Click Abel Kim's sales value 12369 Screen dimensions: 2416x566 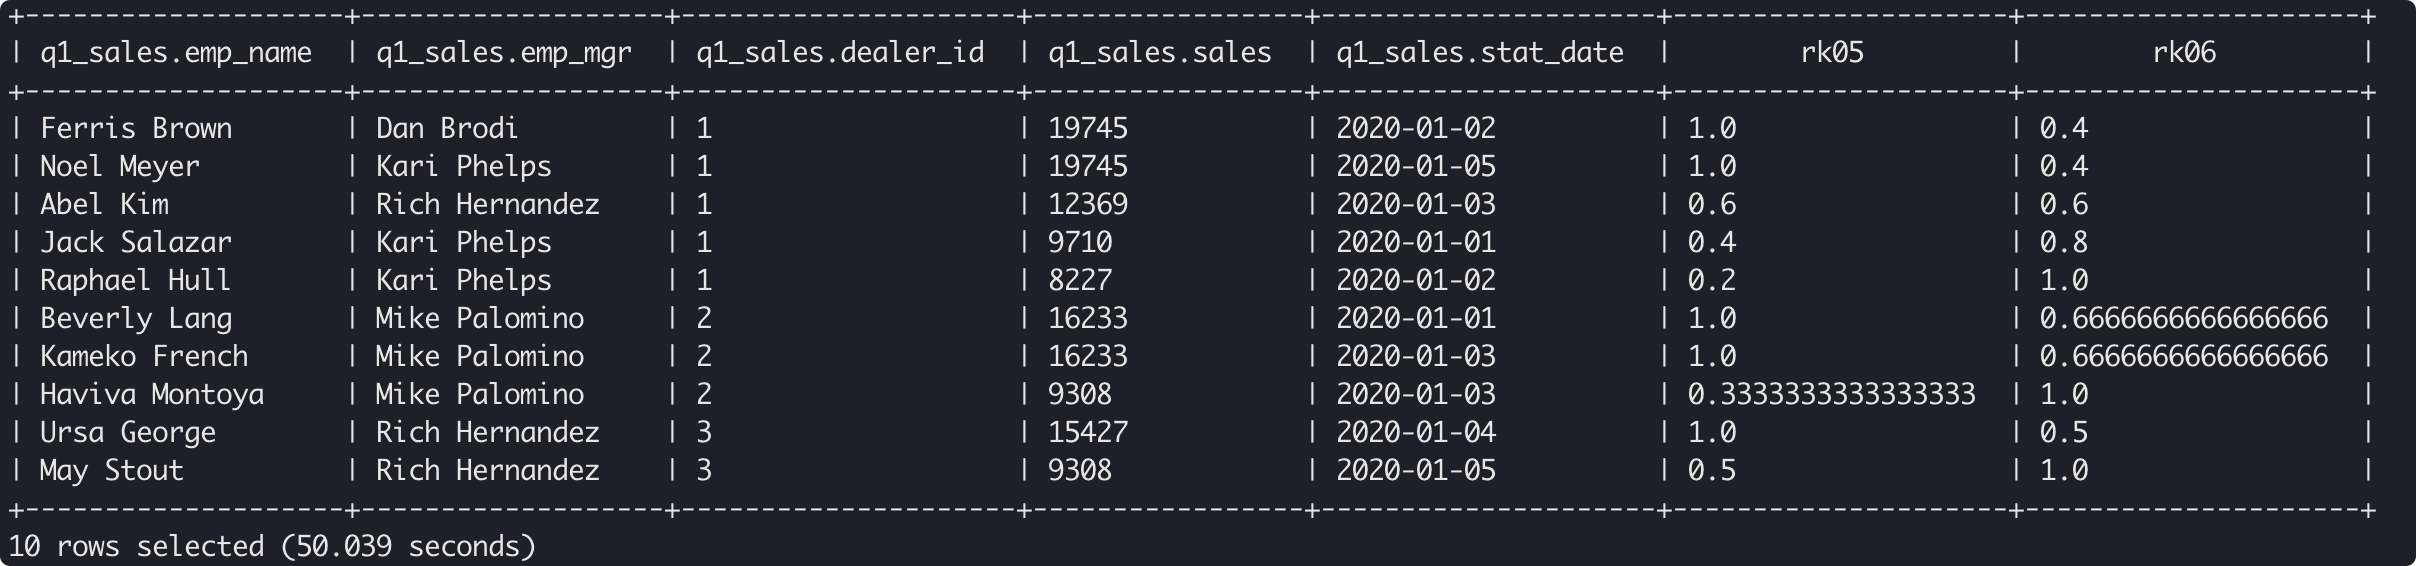(x=1088, y=204)
